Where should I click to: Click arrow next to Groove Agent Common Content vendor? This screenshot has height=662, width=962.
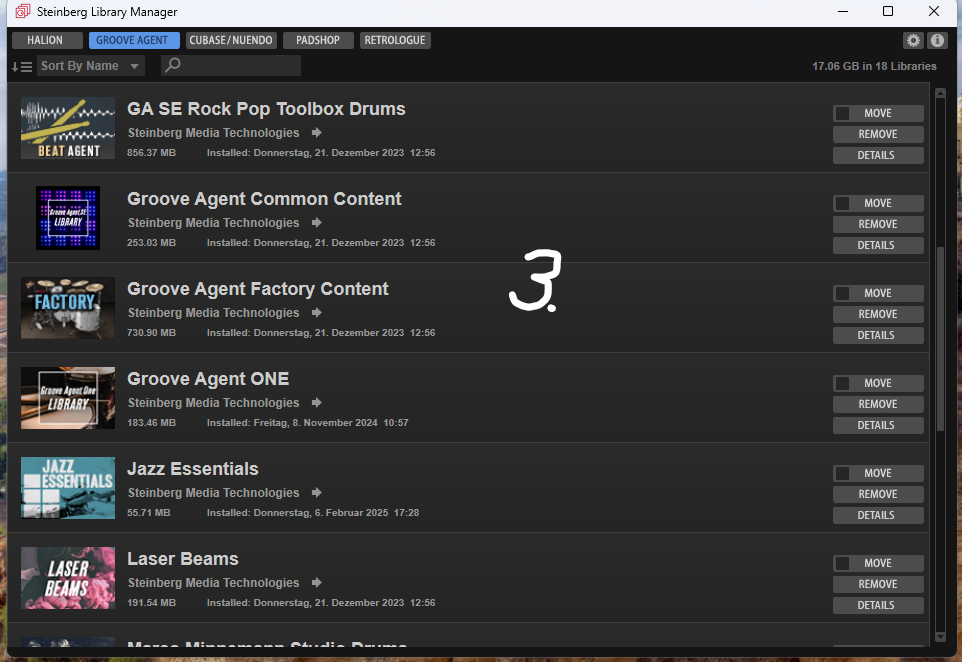tap(317, 223)
